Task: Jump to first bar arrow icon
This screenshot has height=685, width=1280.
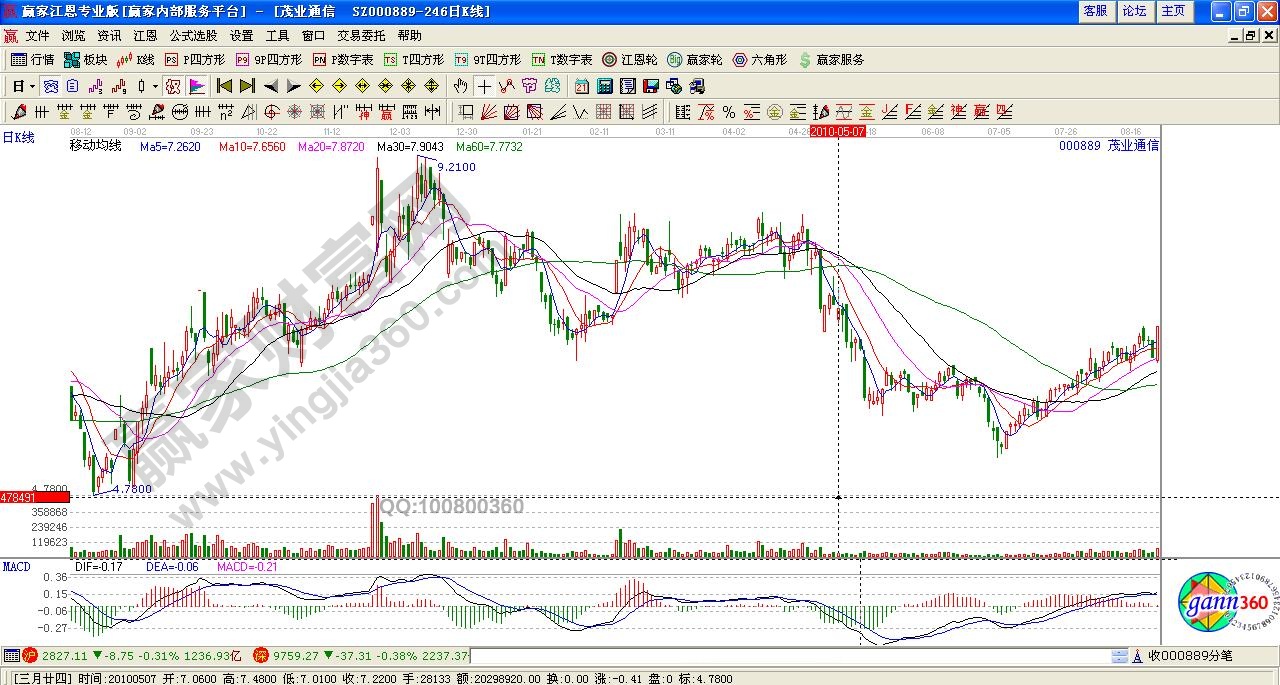Action: (x=224, y=86)
